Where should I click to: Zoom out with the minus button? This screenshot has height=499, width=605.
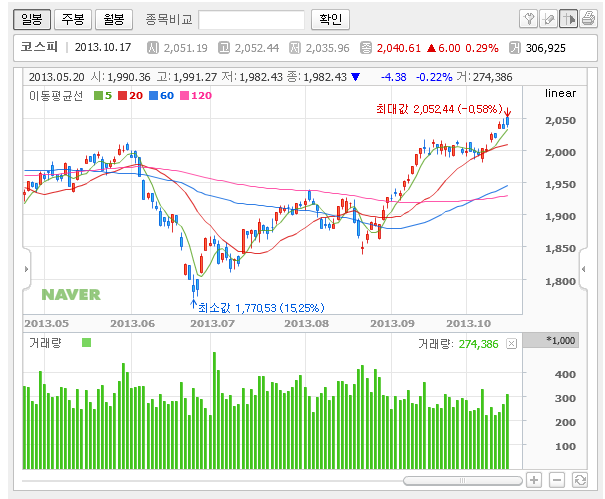(x=557, y=480)
